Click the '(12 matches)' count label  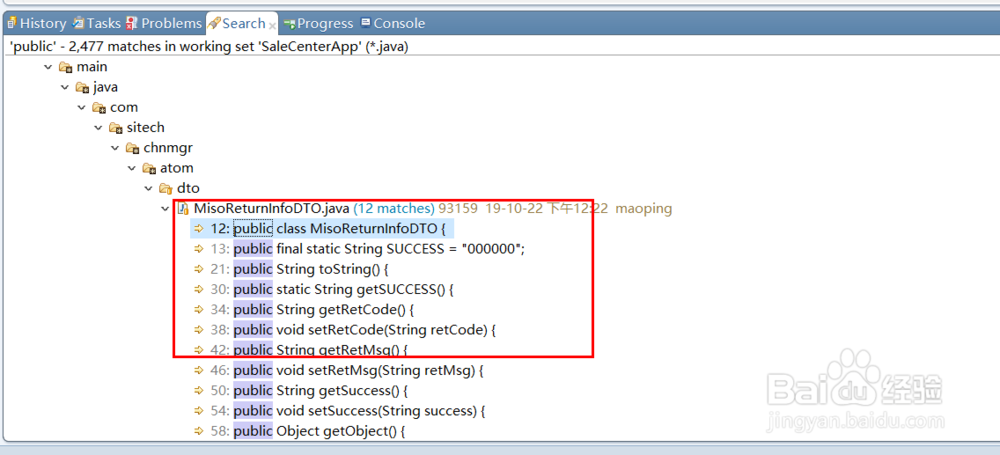[x=393, y=209]
